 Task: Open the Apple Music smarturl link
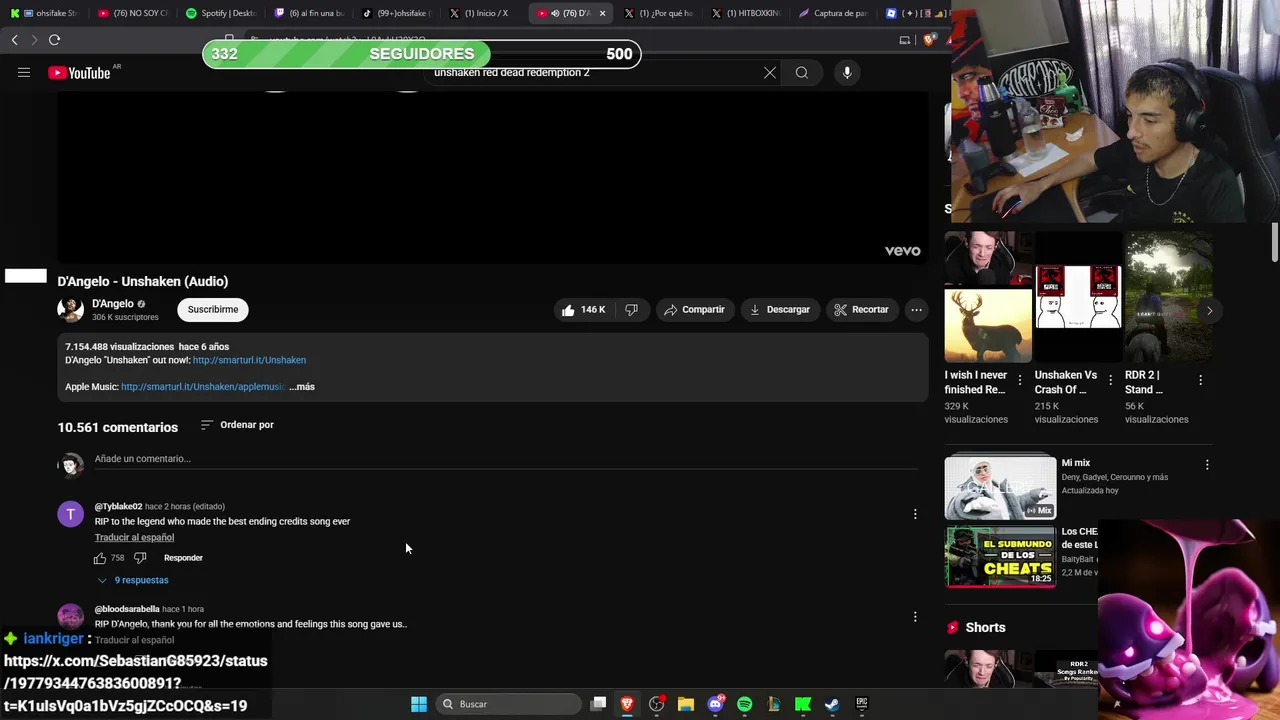point(203,387)
